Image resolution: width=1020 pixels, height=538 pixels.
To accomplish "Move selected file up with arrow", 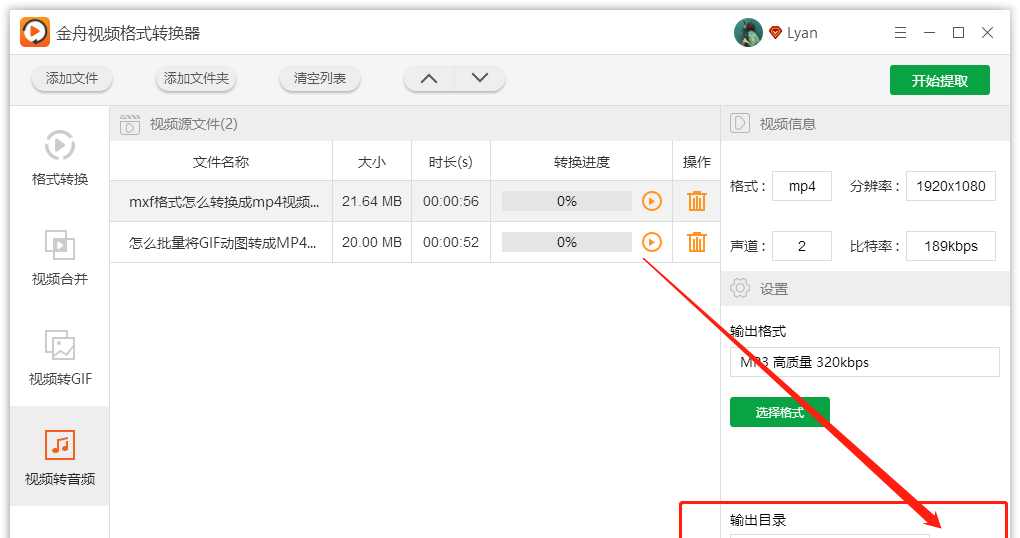I will 429,78.
